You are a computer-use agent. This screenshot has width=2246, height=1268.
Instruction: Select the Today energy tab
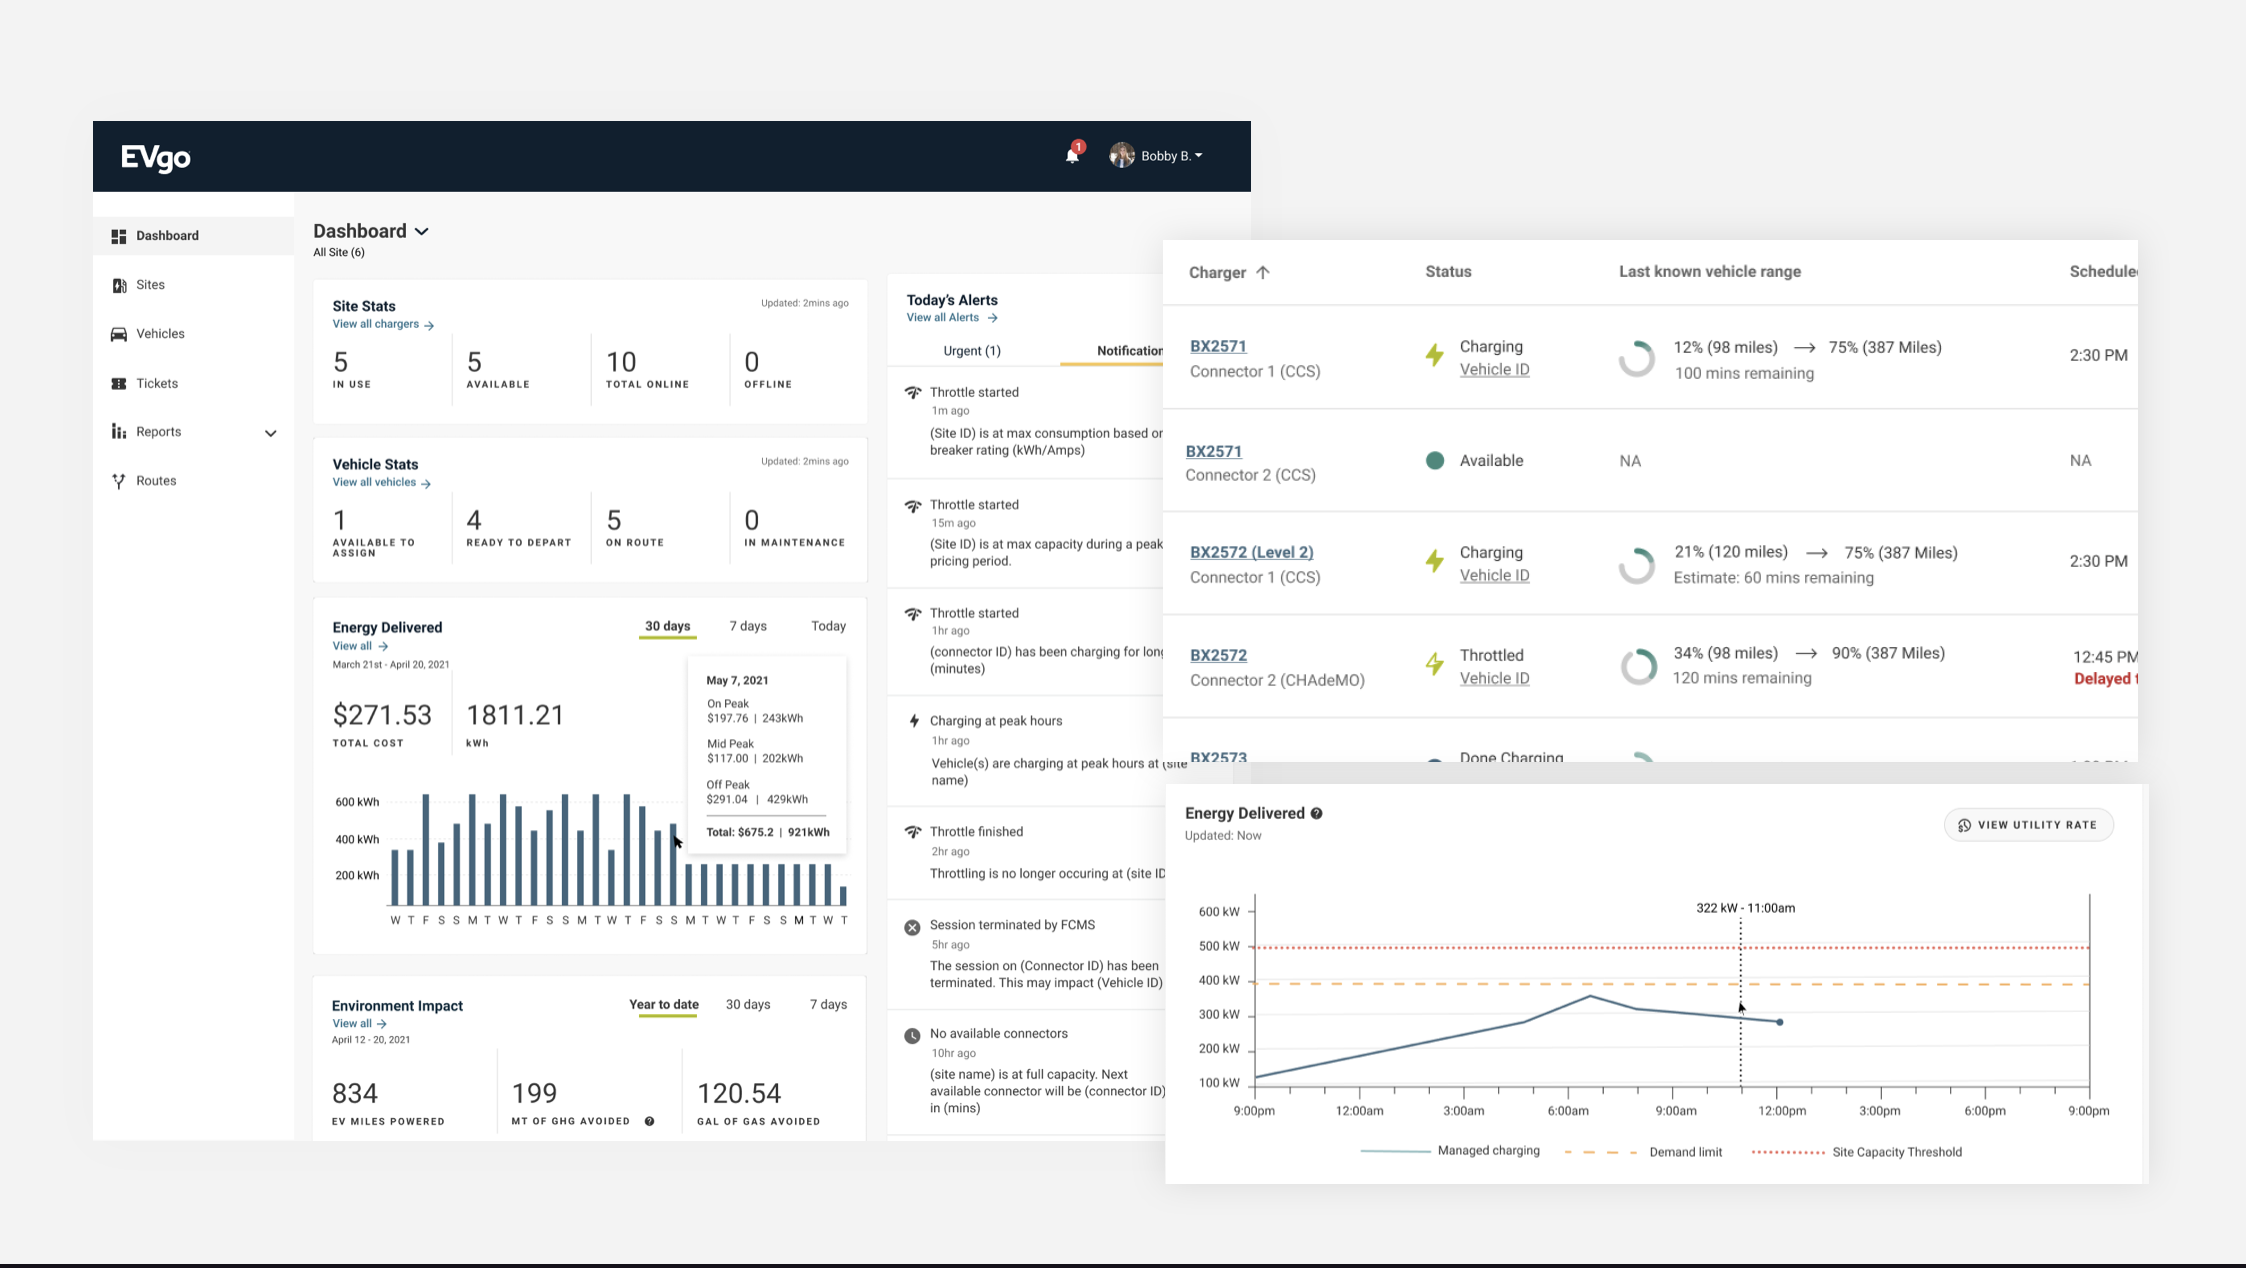(x=828, y=626)
